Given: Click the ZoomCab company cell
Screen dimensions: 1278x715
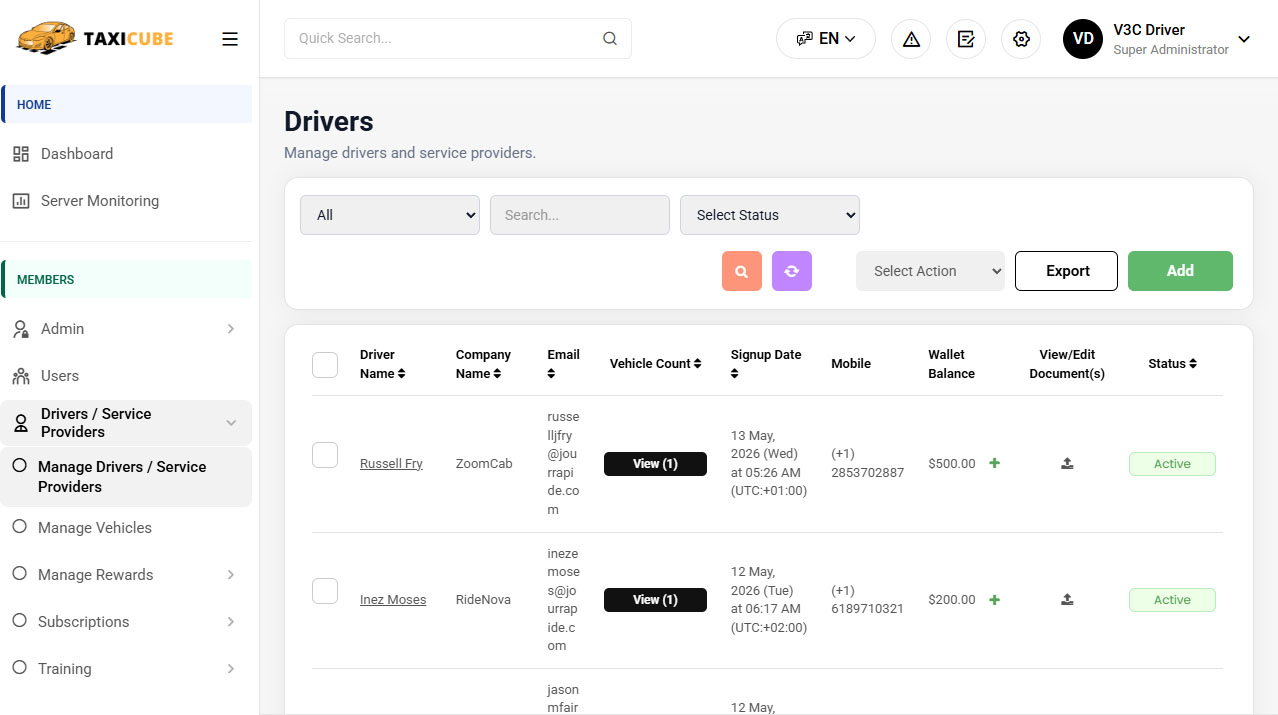Looking at the screenshot, I should click(x=483, y=464).
